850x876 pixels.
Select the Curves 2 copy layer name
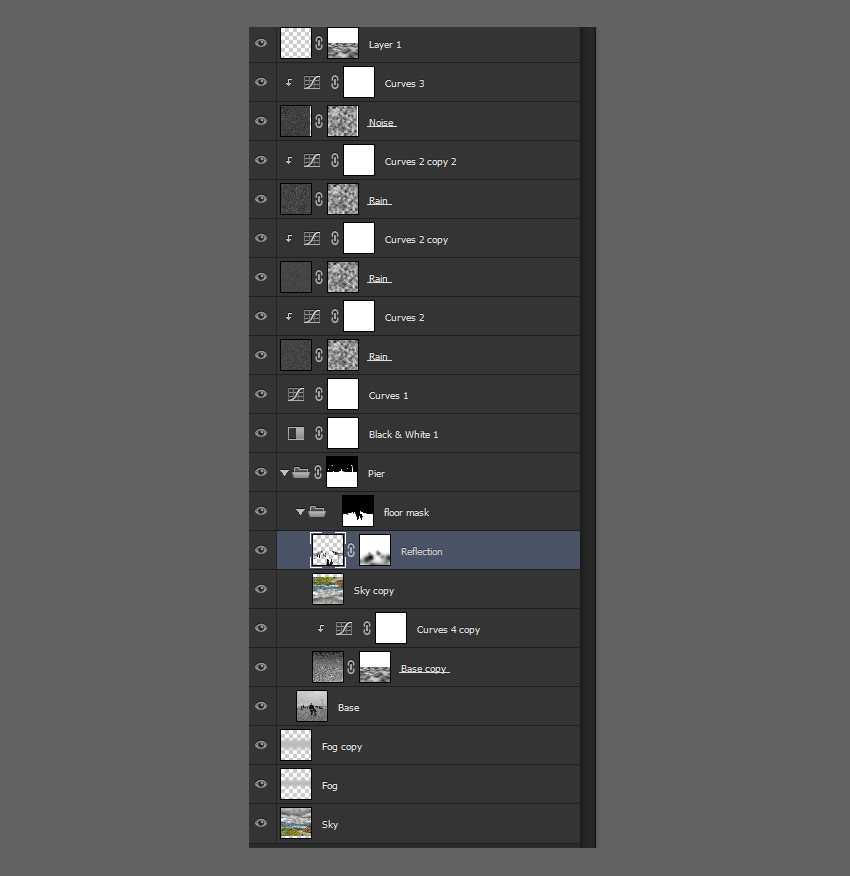coord(416,240)
